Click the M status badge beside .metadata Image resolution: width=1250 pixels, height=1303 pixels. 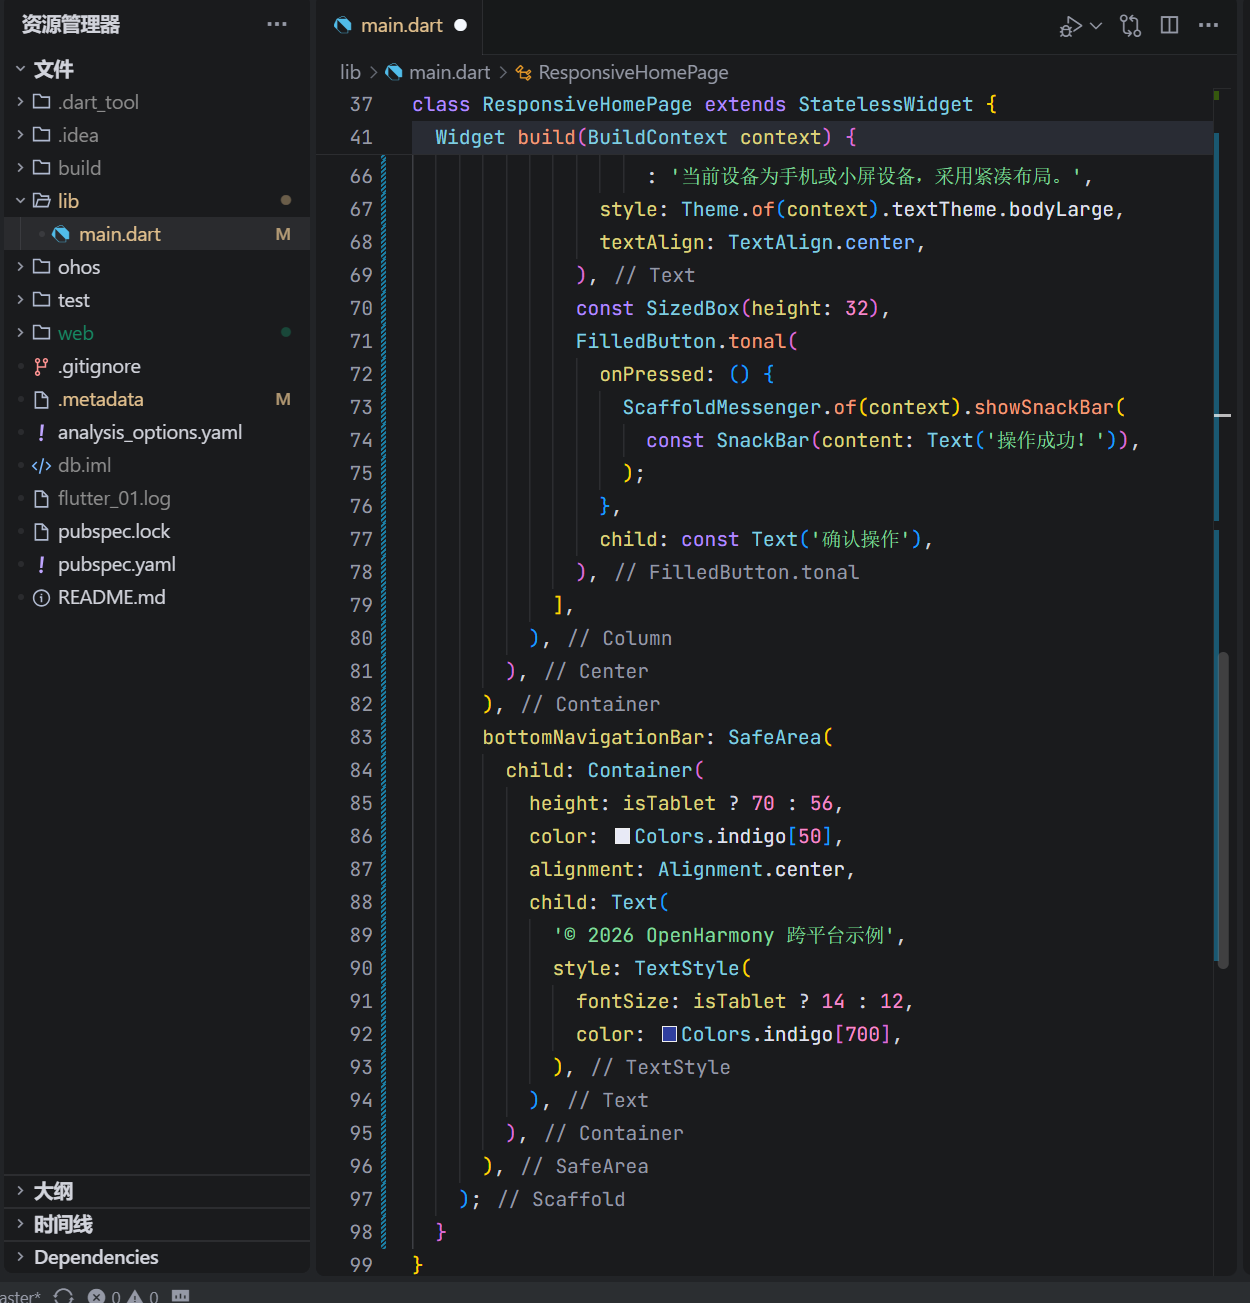283,399
